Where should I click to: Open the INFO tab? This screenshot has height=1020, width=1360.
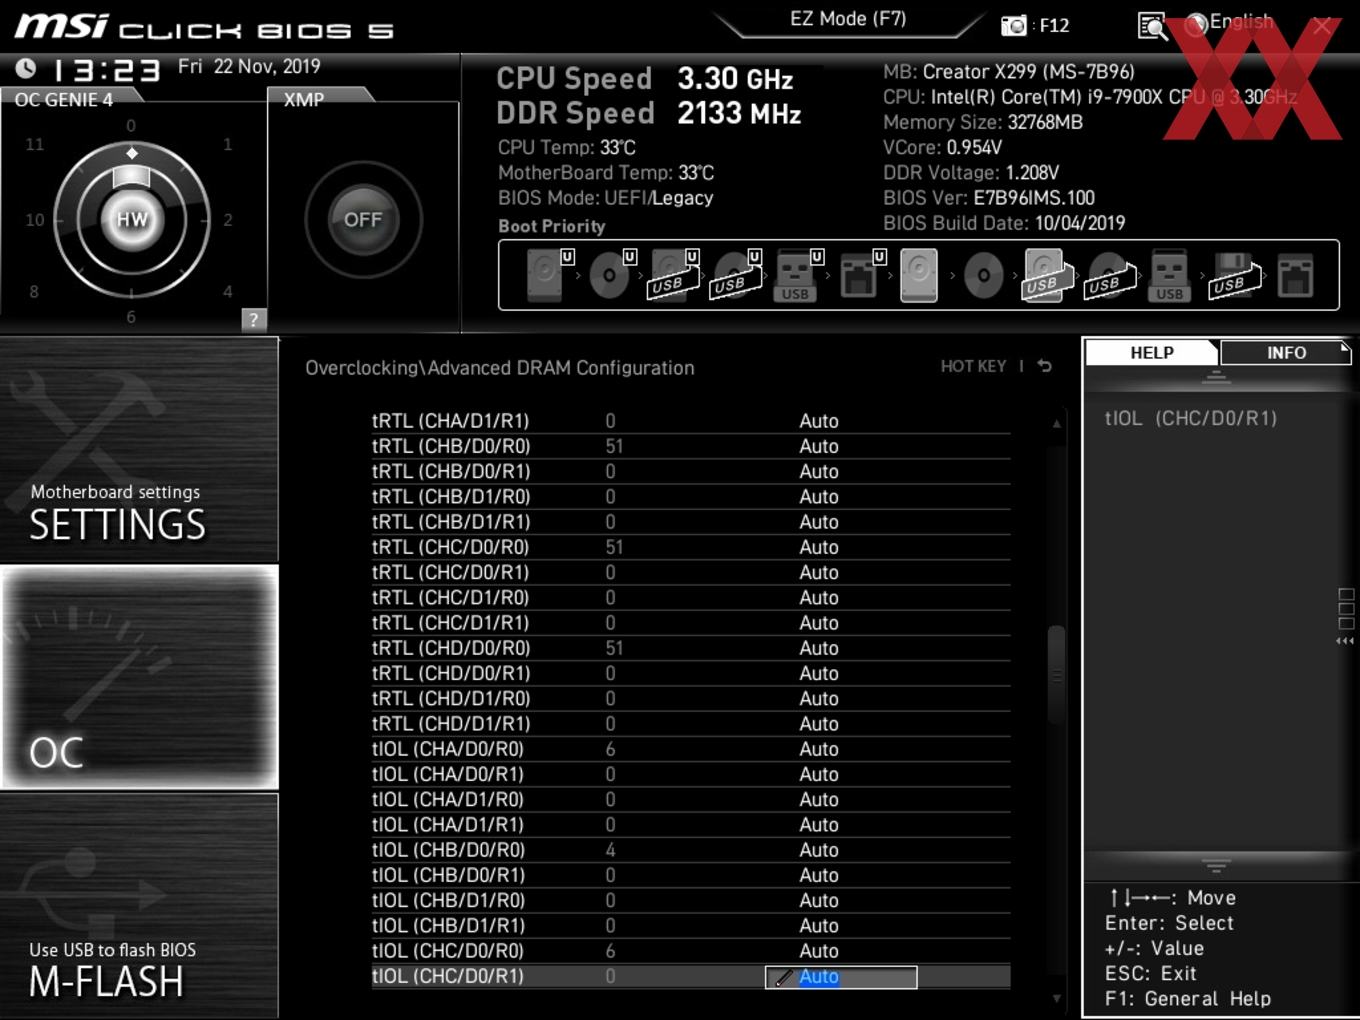(x=1285, y=352)
